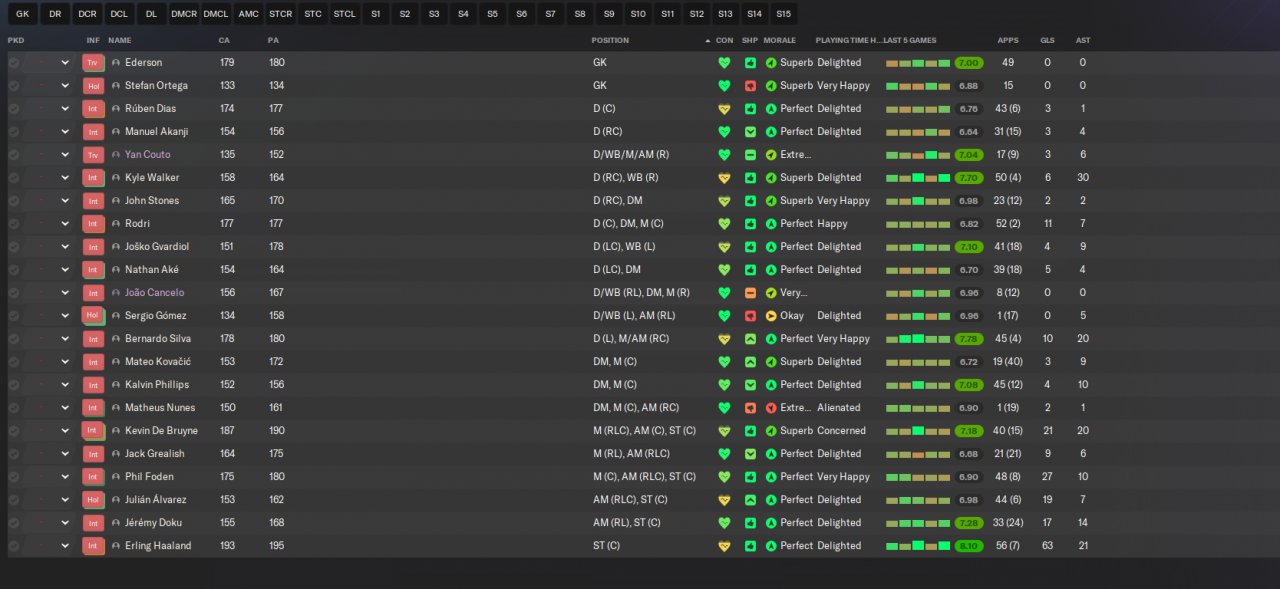This screenshot has width=1280, height=589.
Task: Click Haaland's last 5 games form bar
Action: [918, 545]
